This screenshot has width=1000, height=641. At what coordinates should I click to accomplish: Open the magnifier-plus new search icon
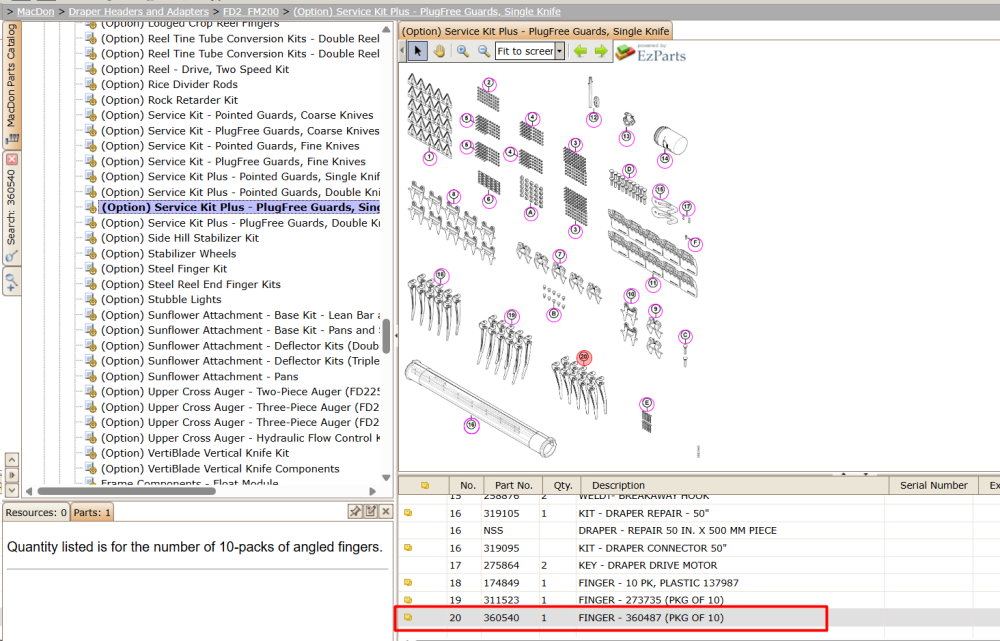[x=11, y=281]
